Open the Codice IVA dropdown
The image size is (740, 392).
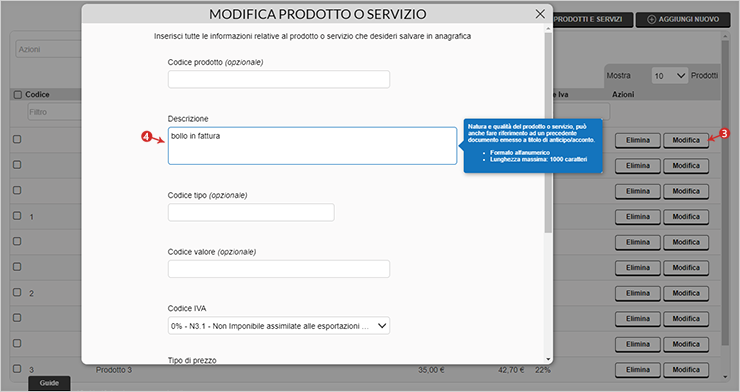(x=279, y=325)
